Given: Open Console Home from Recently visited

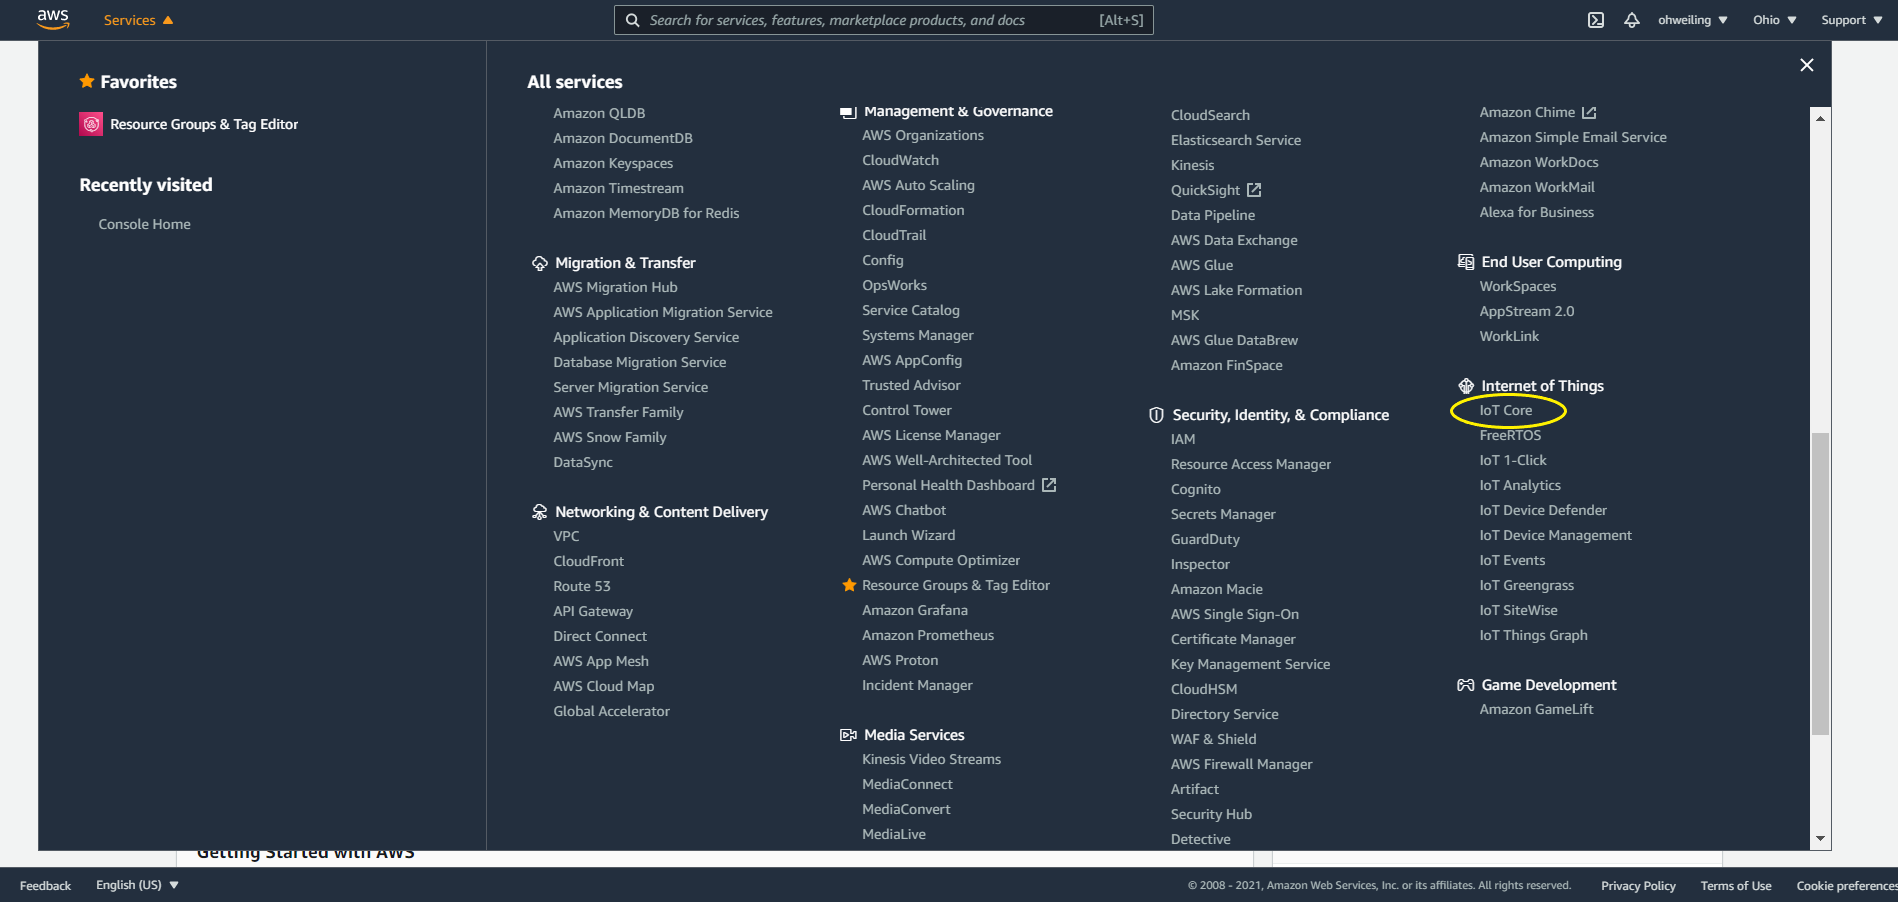Looking at the screenshot, I should click(144, 224).
